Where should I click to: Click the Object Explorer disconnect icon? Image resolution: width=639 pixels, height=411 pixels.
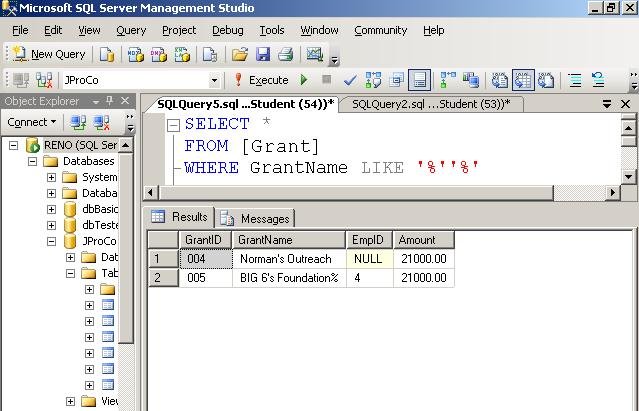(x=101, y=122)
